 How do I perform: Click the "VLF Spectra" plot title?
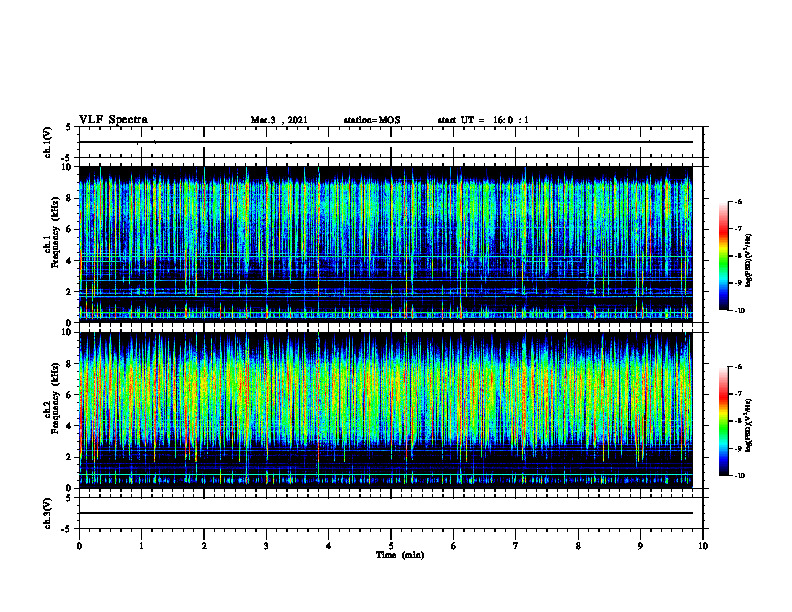(x=113, y=120)
